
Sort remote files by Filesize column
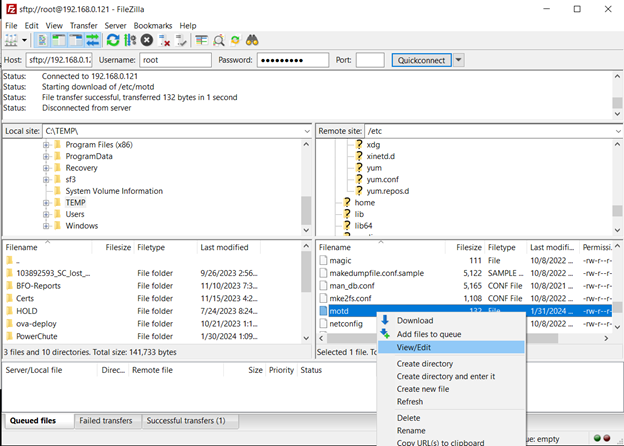[x=465, y=247]
